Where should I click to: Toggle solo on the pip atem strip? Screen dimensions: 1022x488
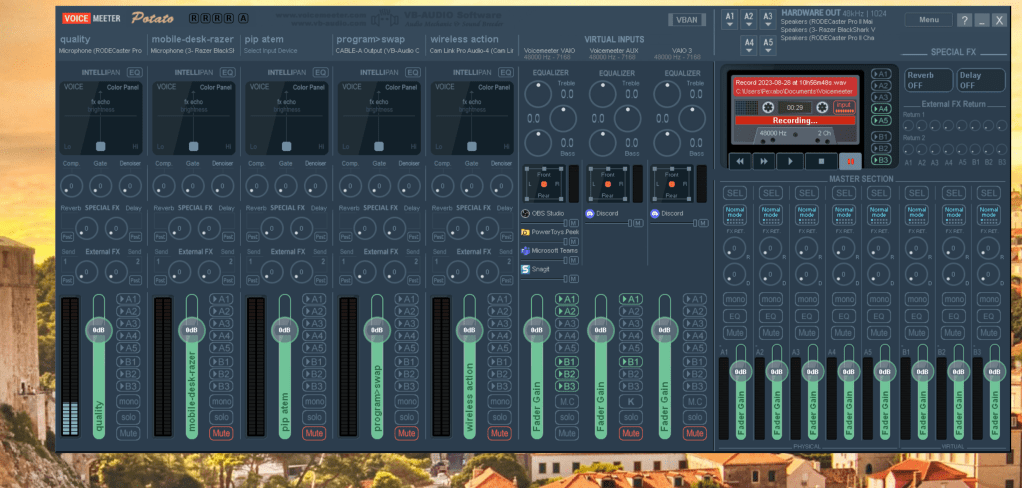pyautogui.click(x=314, y=417)
